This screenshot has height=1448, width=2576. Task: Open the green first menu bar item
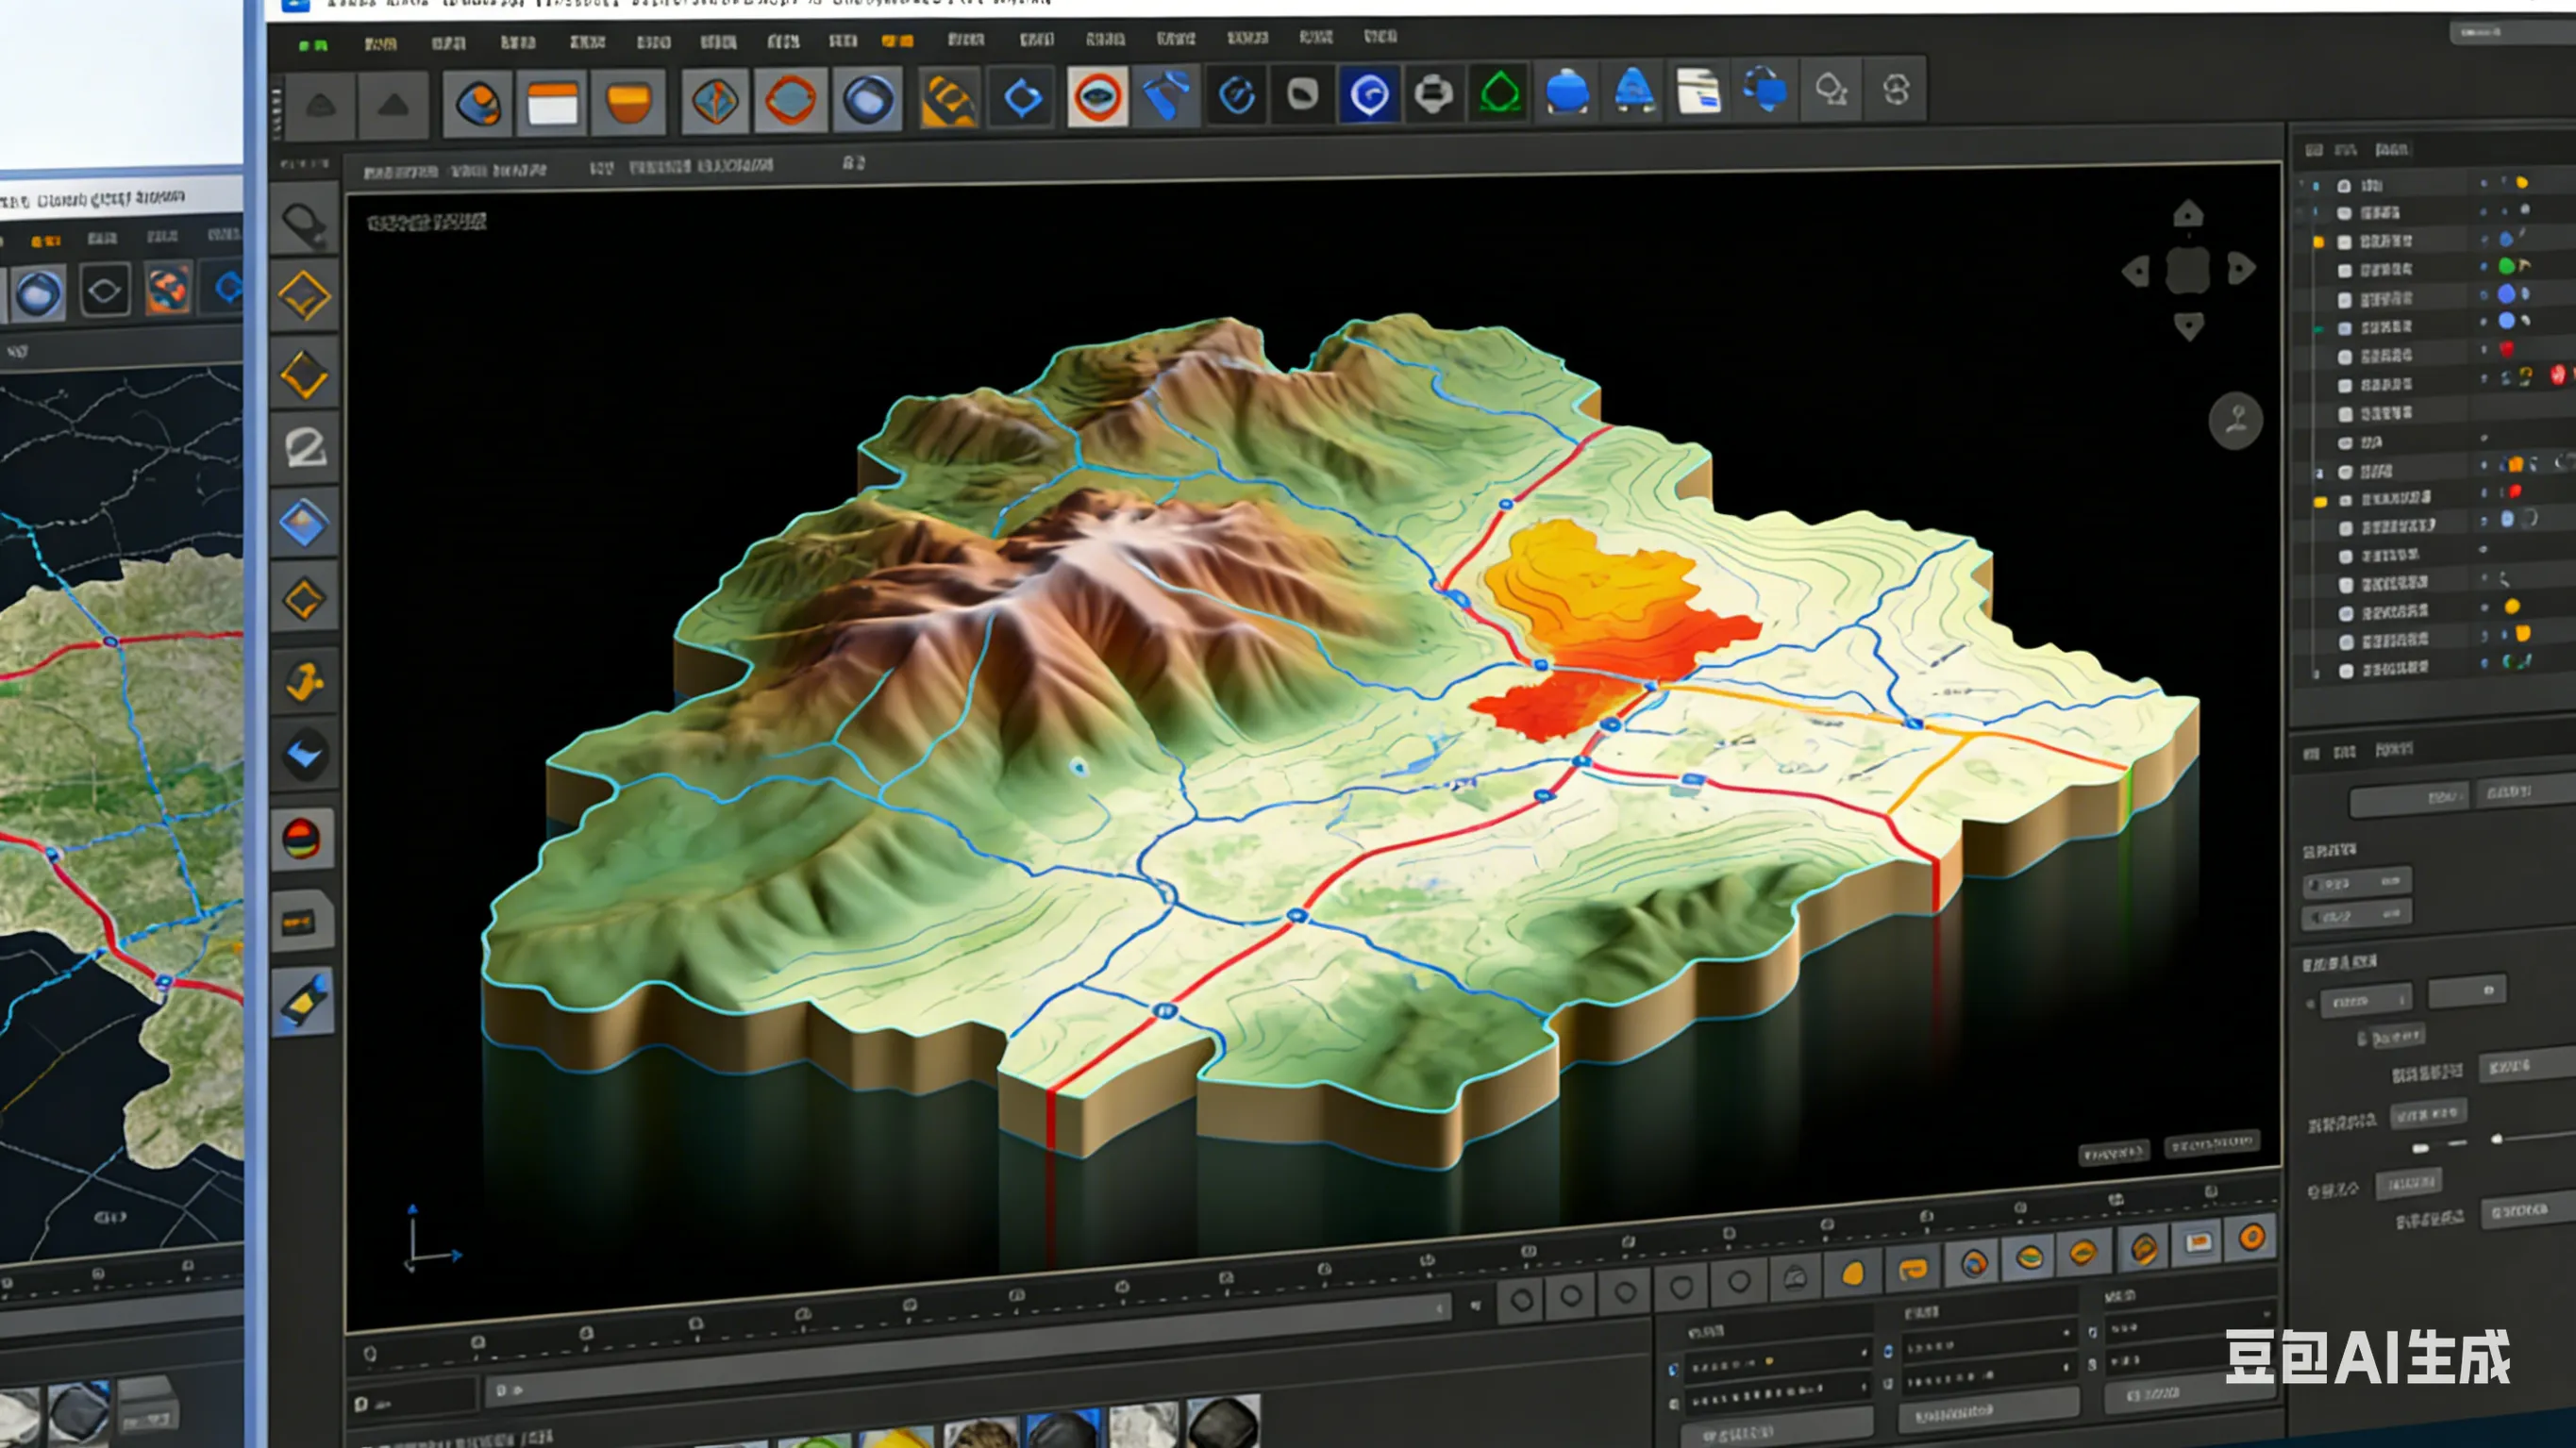click(313, 45)
